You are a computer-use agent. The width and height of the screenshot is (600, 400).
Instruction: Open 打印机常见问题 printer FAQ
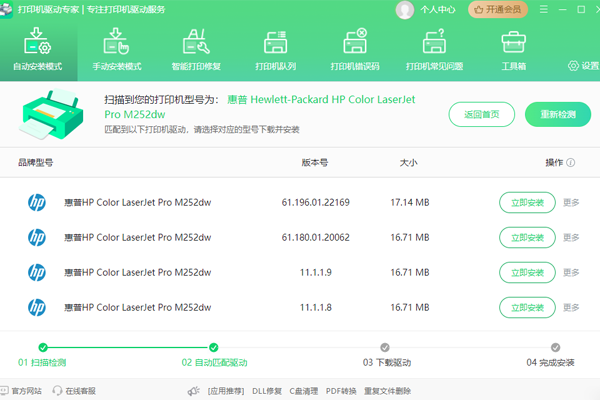tap(434, 50)
